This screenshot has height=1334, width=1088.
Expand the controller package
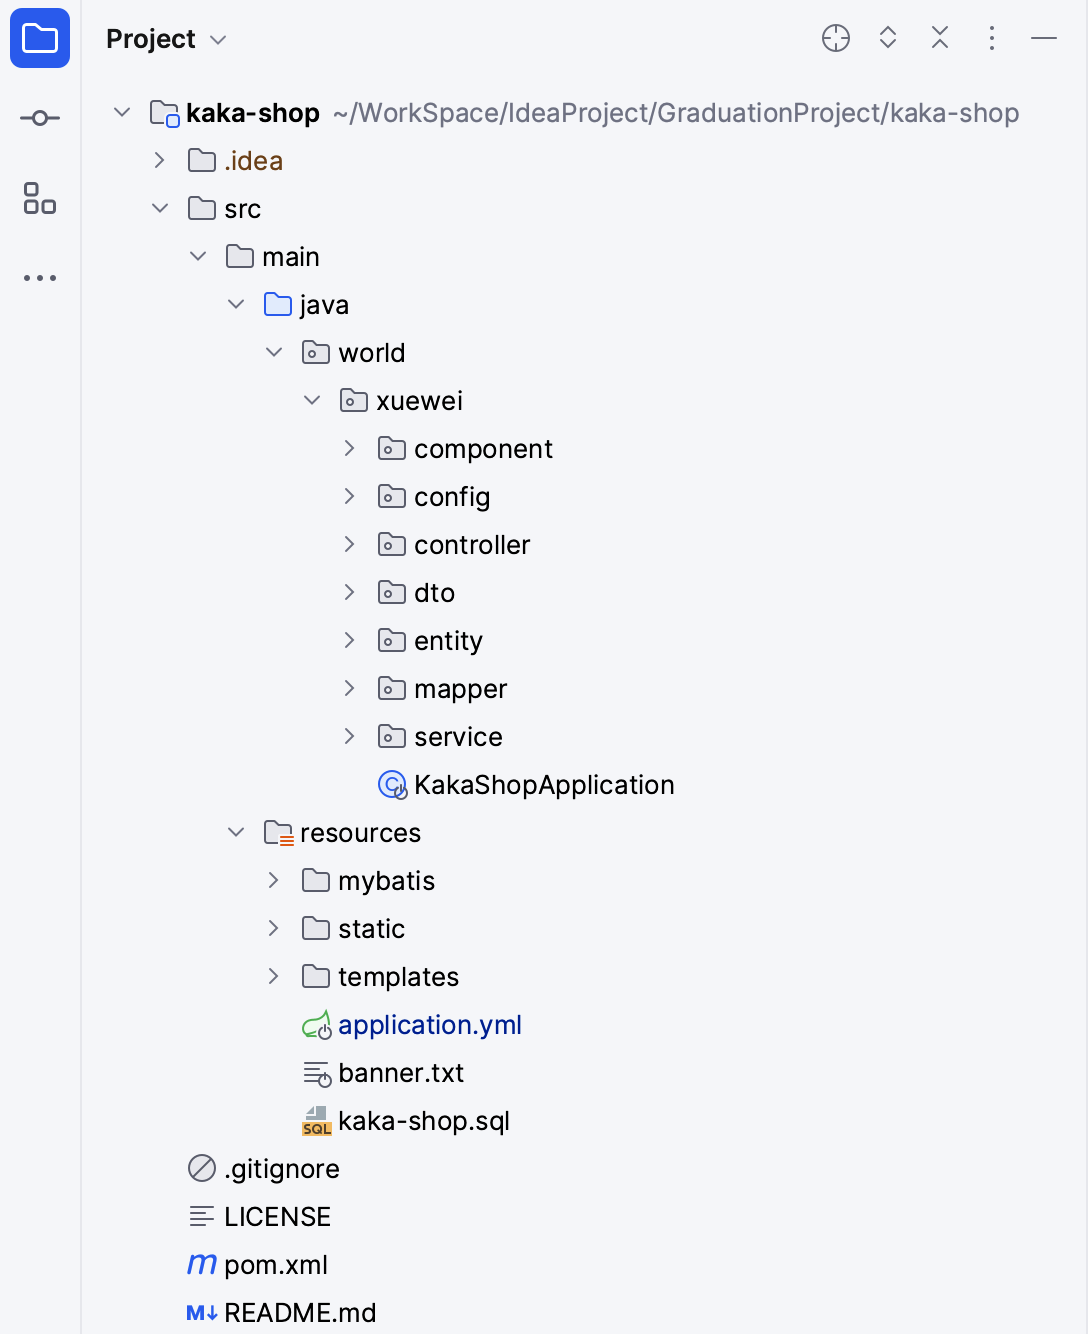pyautogui.click(x=349, y=544)
